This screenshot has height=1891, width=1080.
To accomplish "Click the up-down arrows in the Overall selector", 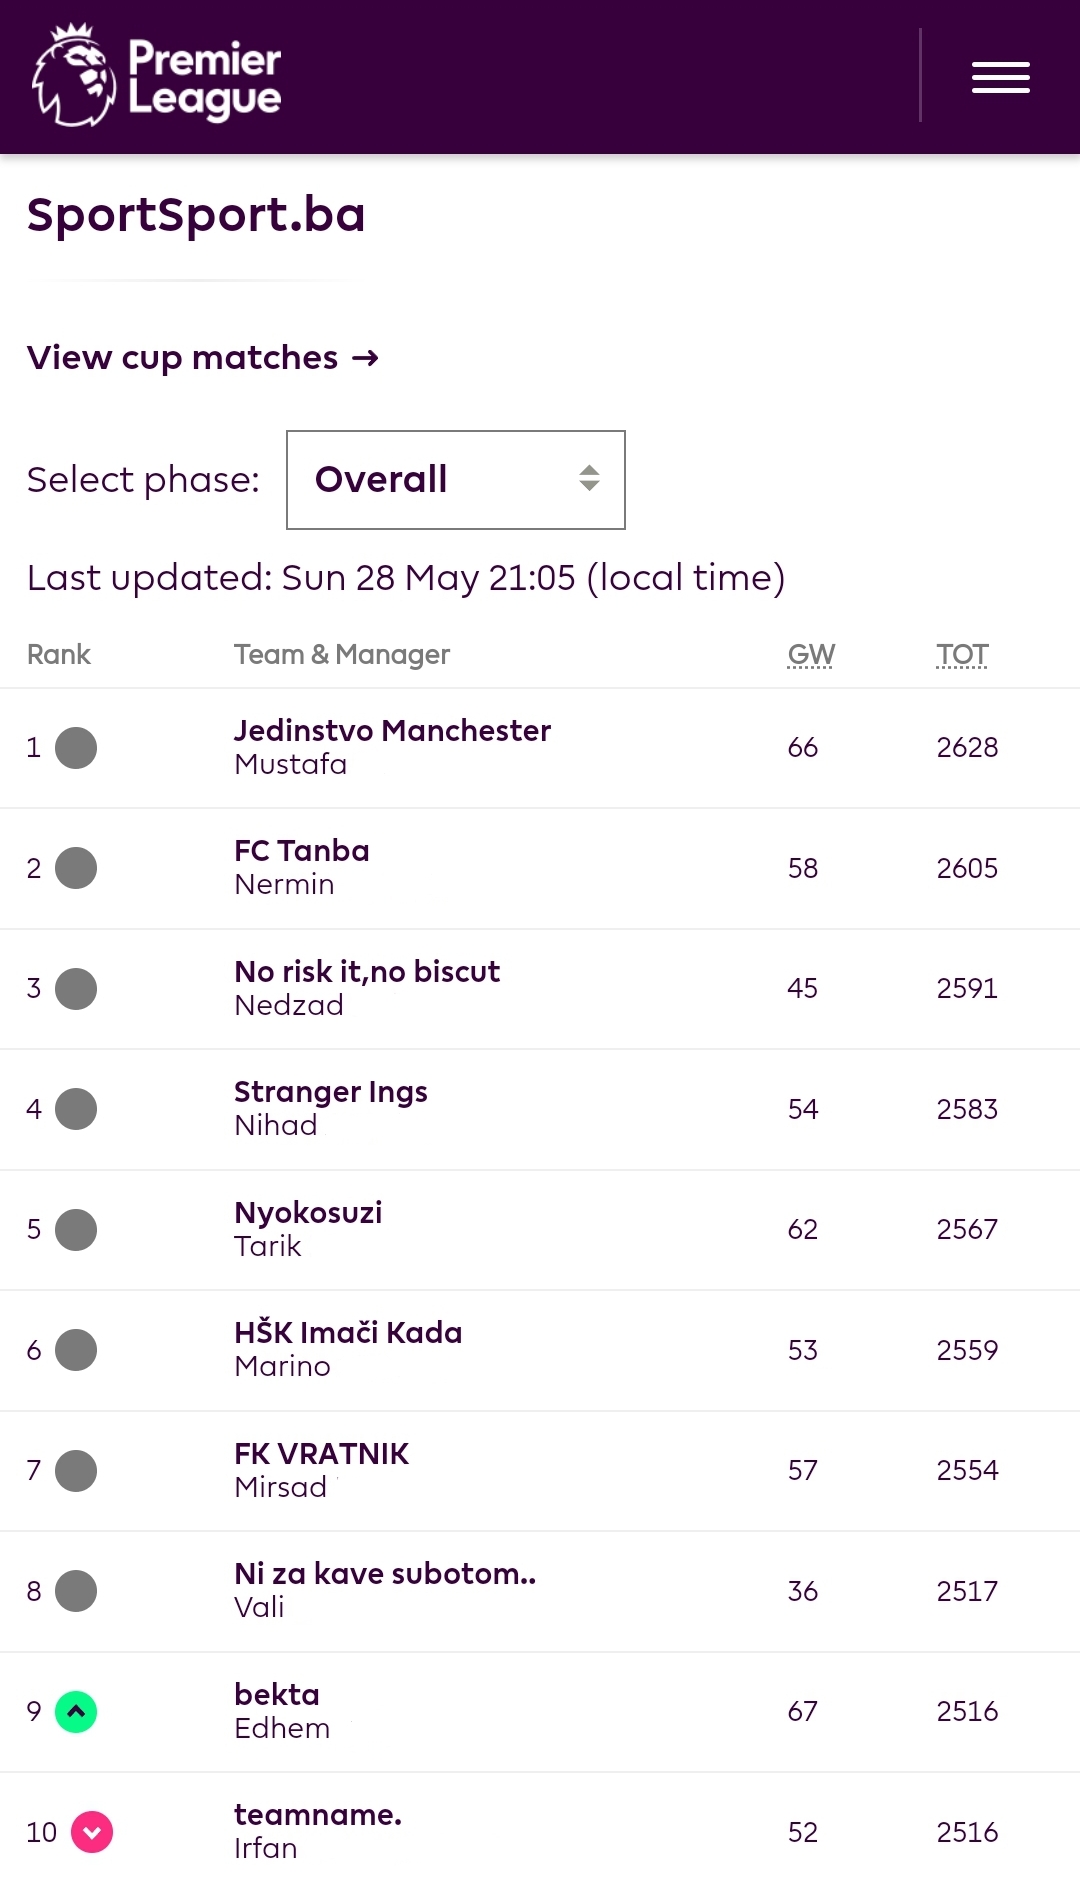I will 589,478.
